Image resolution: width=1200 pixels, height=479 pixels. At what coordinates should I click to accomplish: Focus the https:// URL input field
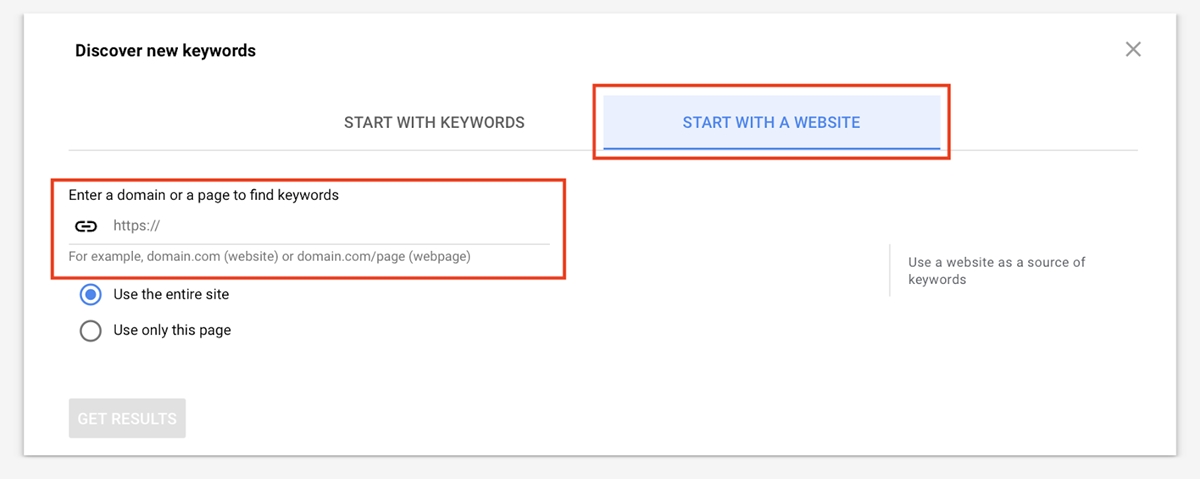[x=330, y=226]
